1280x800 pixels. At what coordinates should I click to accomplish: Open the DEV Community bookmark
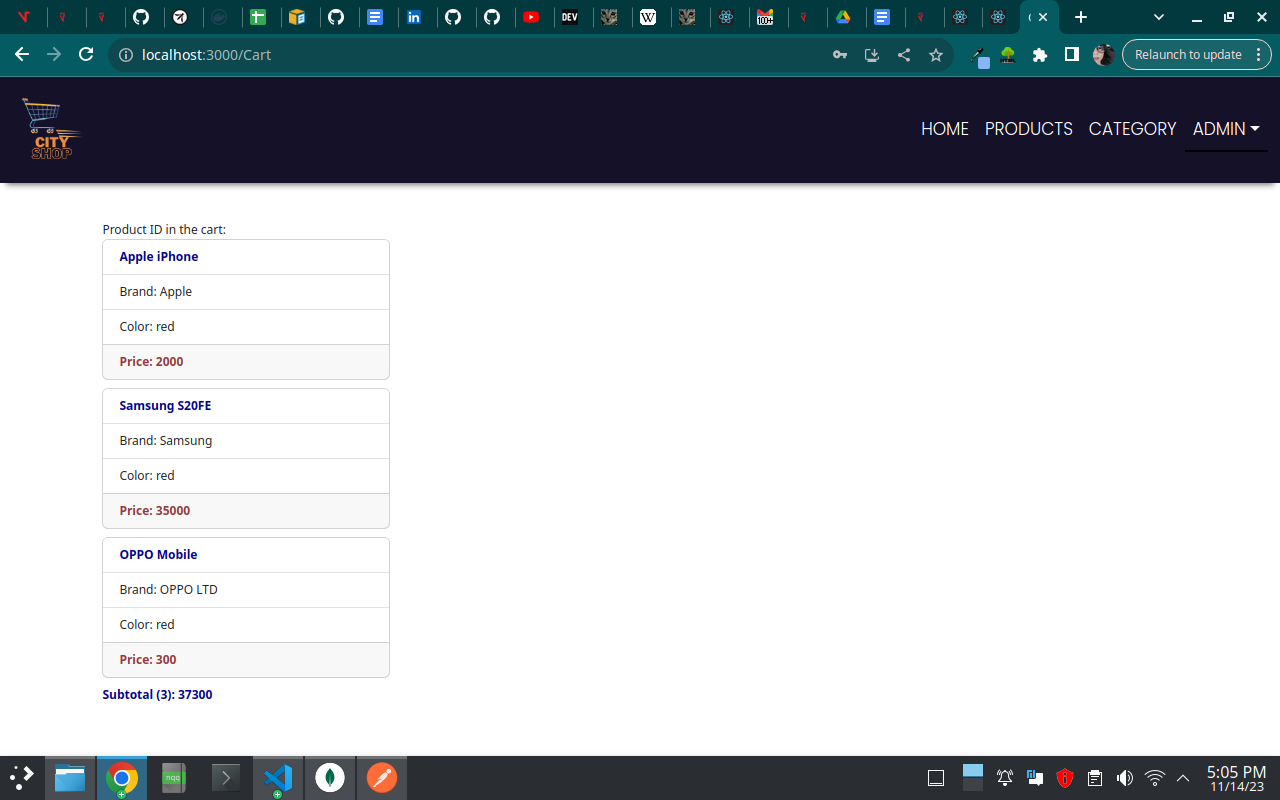[x=572, y=17]
